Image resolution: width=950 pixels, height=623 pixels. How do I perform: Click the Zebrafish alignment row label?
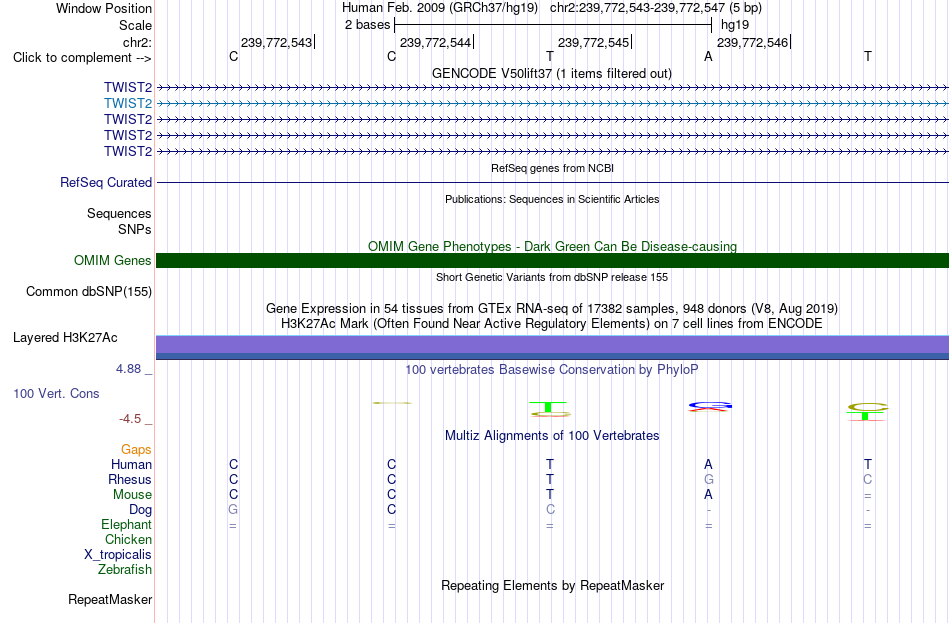point(125,570)
